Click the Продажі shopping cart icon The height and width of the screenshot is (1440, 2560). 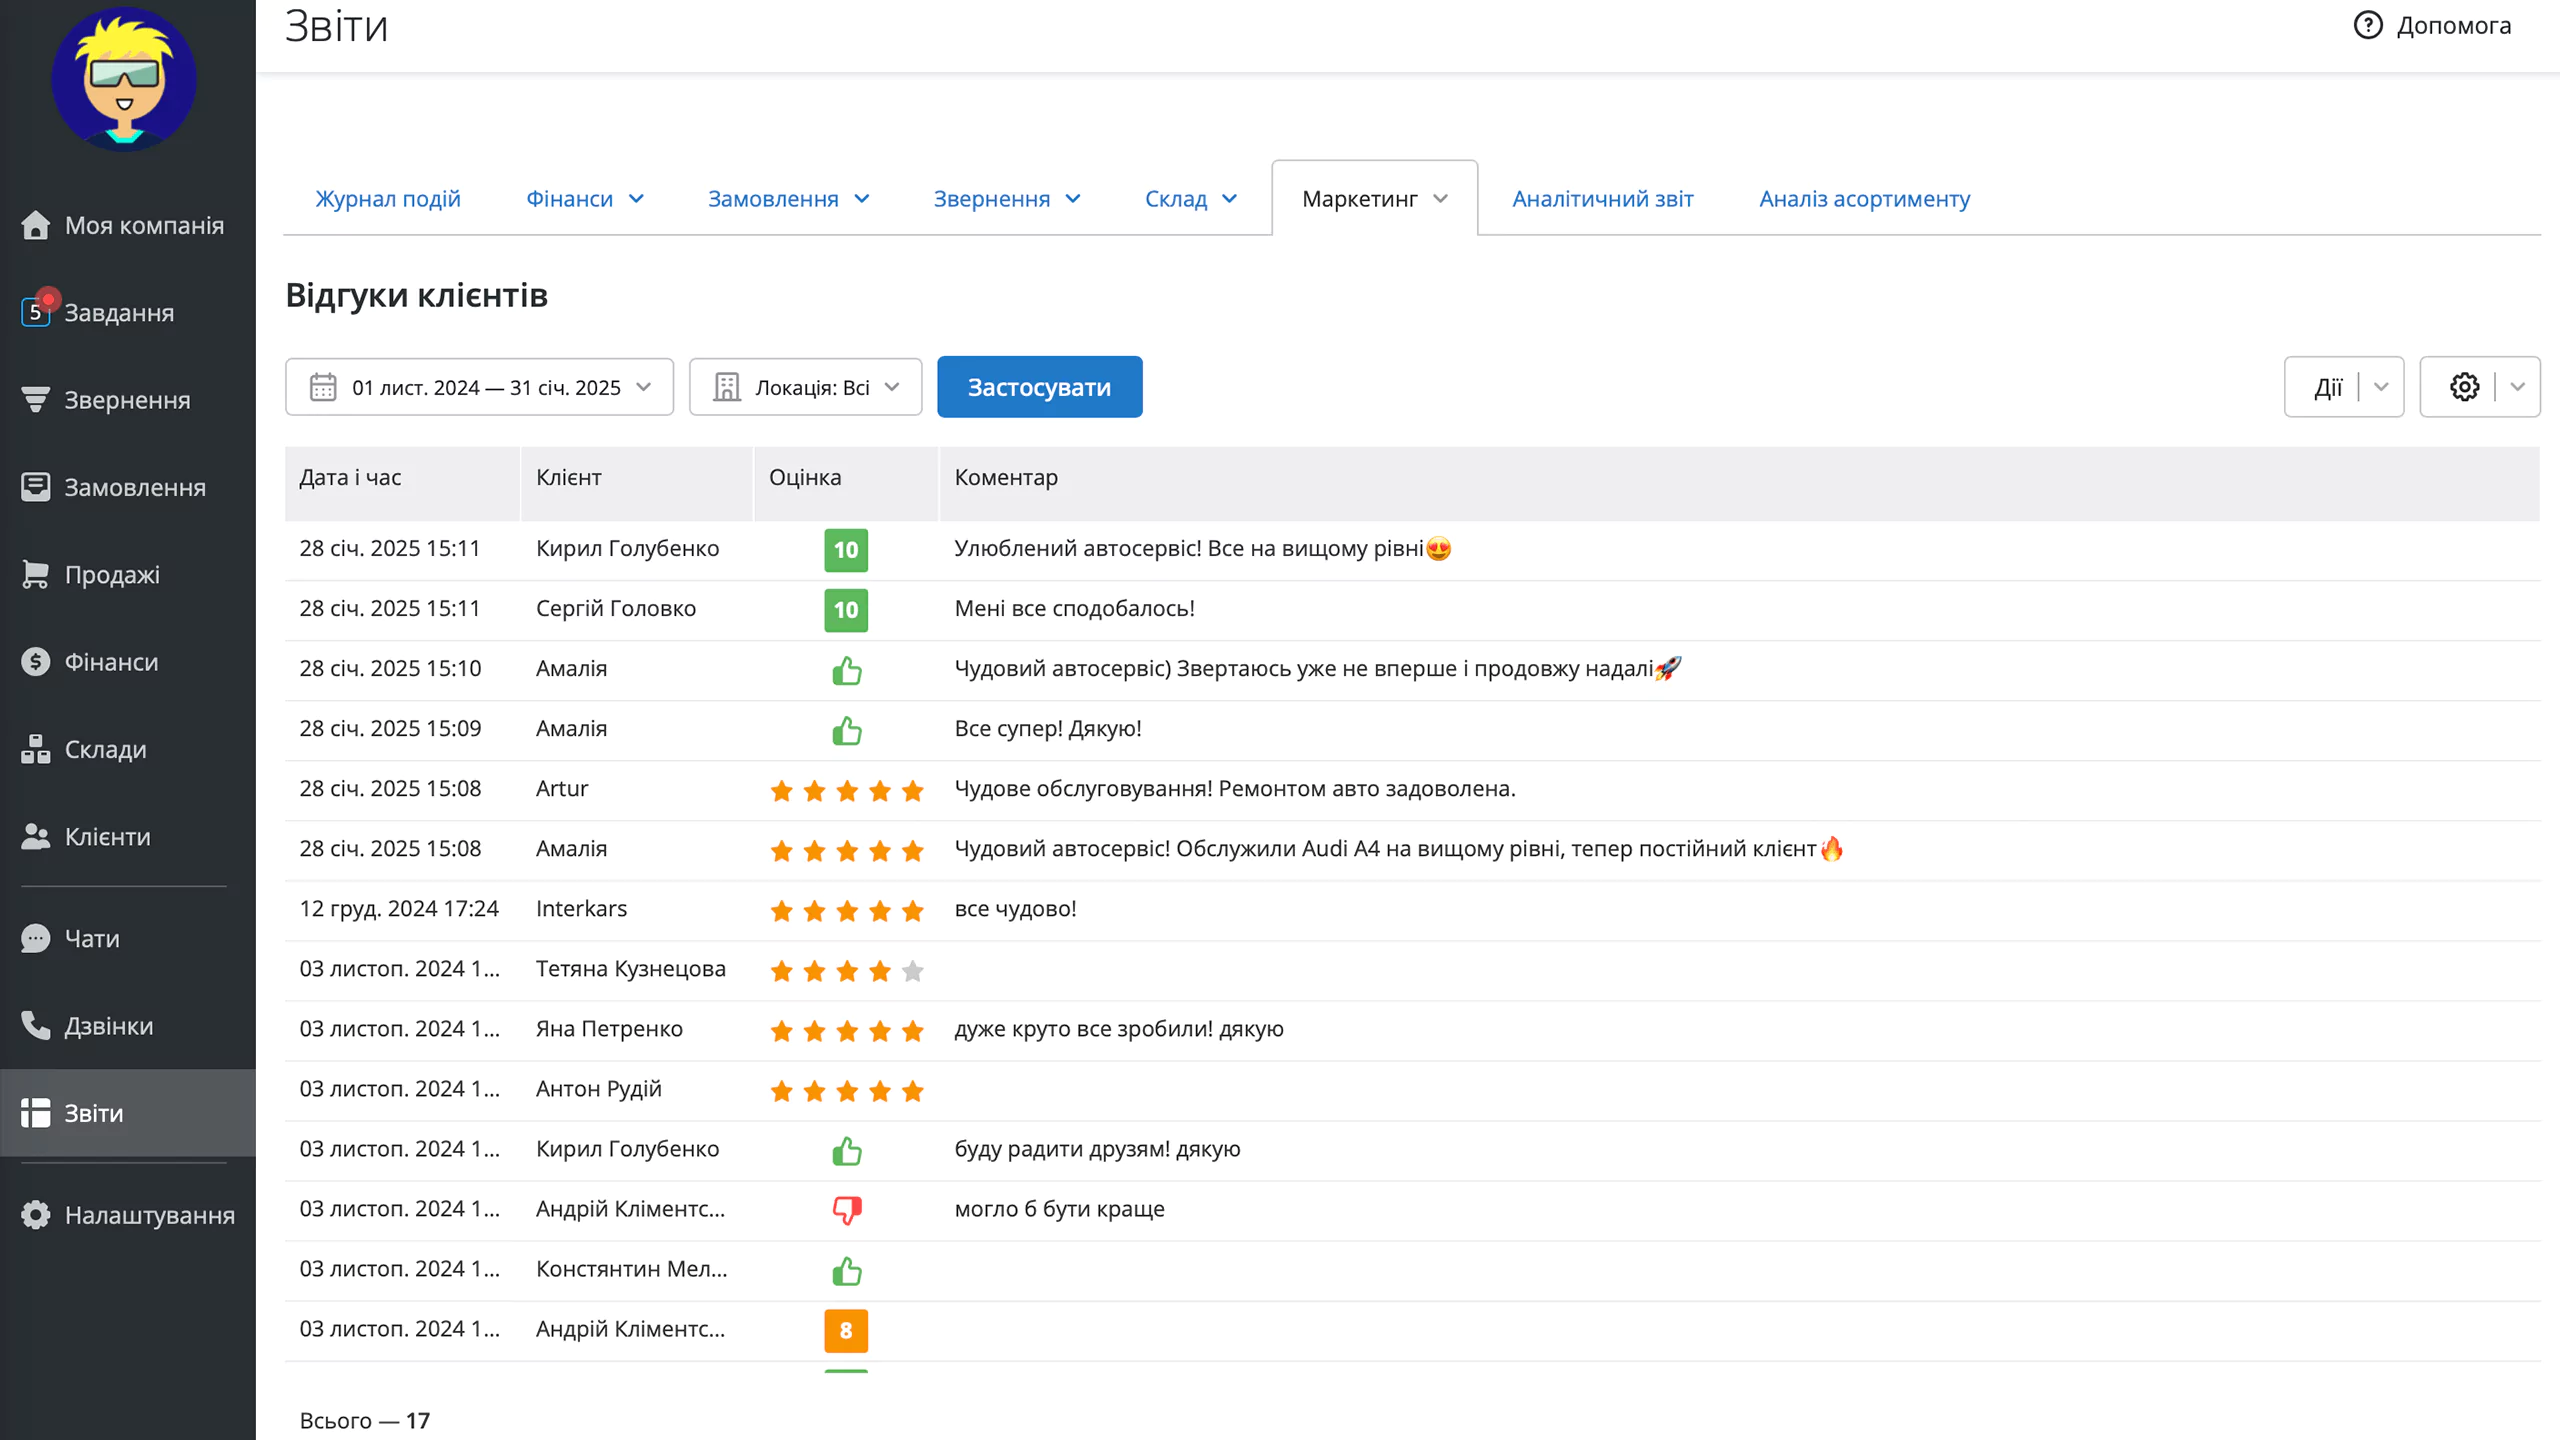(35, 574)
